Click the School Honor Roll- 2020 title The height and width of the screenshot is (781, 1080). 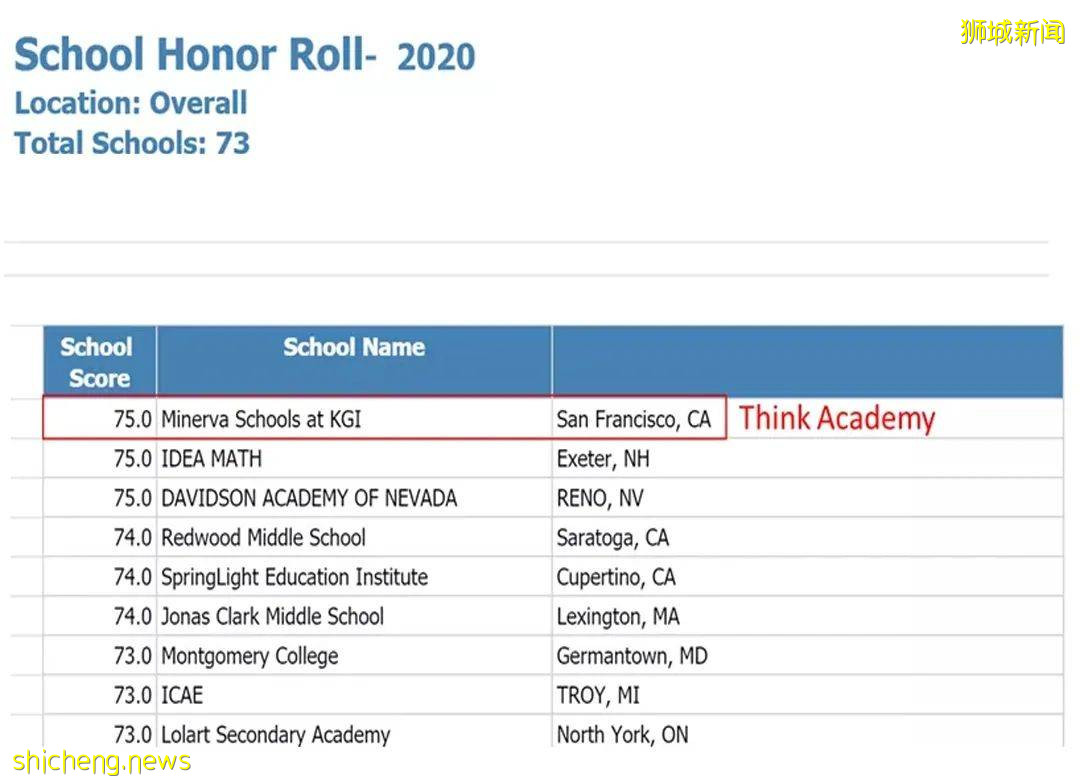tap(244, 55)
